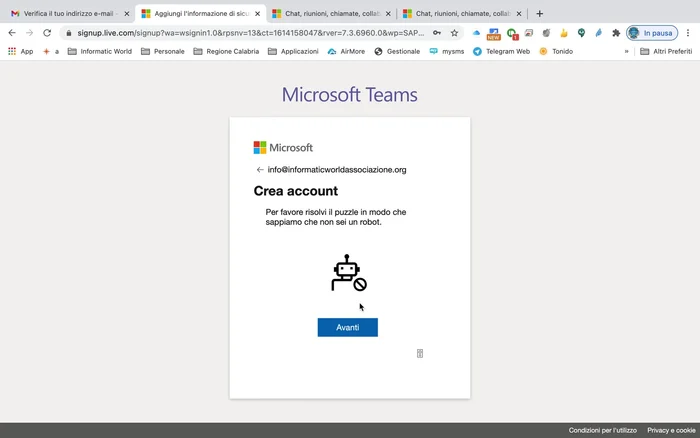Click the blue feather extension icon
Viewport: 700px width, 438px height.
coord(599,33)
